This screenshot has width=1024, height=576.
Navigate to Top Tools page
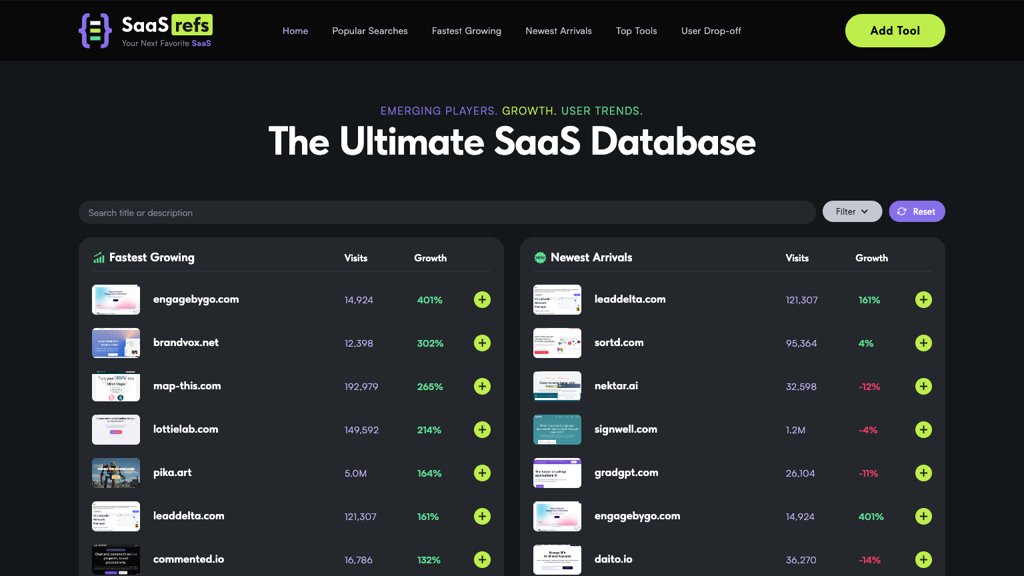[636, 31]
